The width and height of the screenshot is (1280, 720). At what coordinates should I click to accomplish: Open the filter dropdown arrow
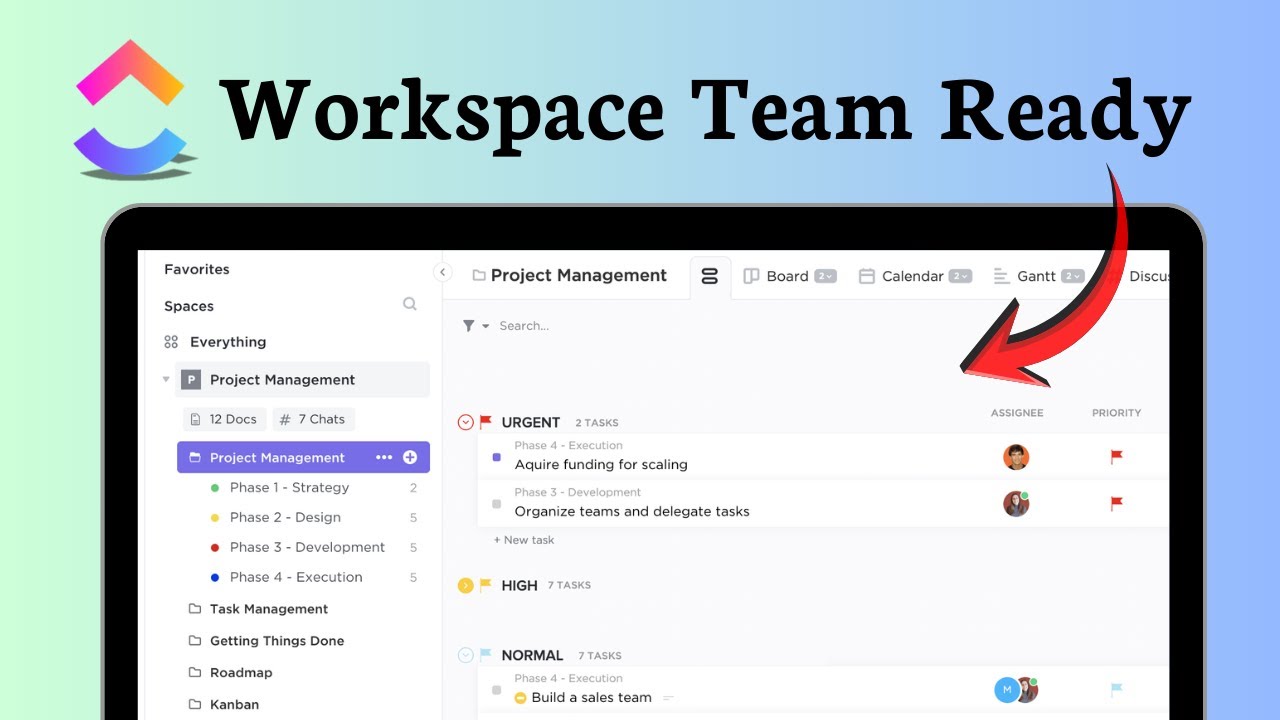click(x=486, y=326)
